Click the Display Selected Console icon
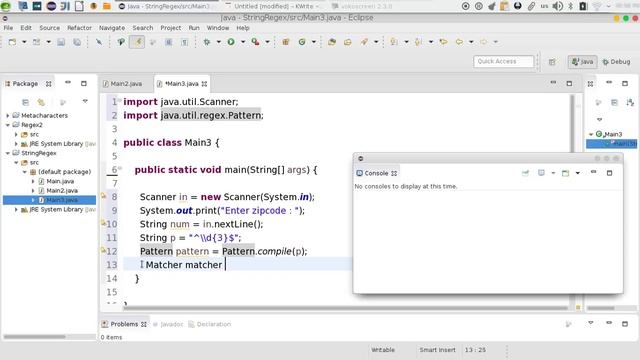 coord(541,173)
